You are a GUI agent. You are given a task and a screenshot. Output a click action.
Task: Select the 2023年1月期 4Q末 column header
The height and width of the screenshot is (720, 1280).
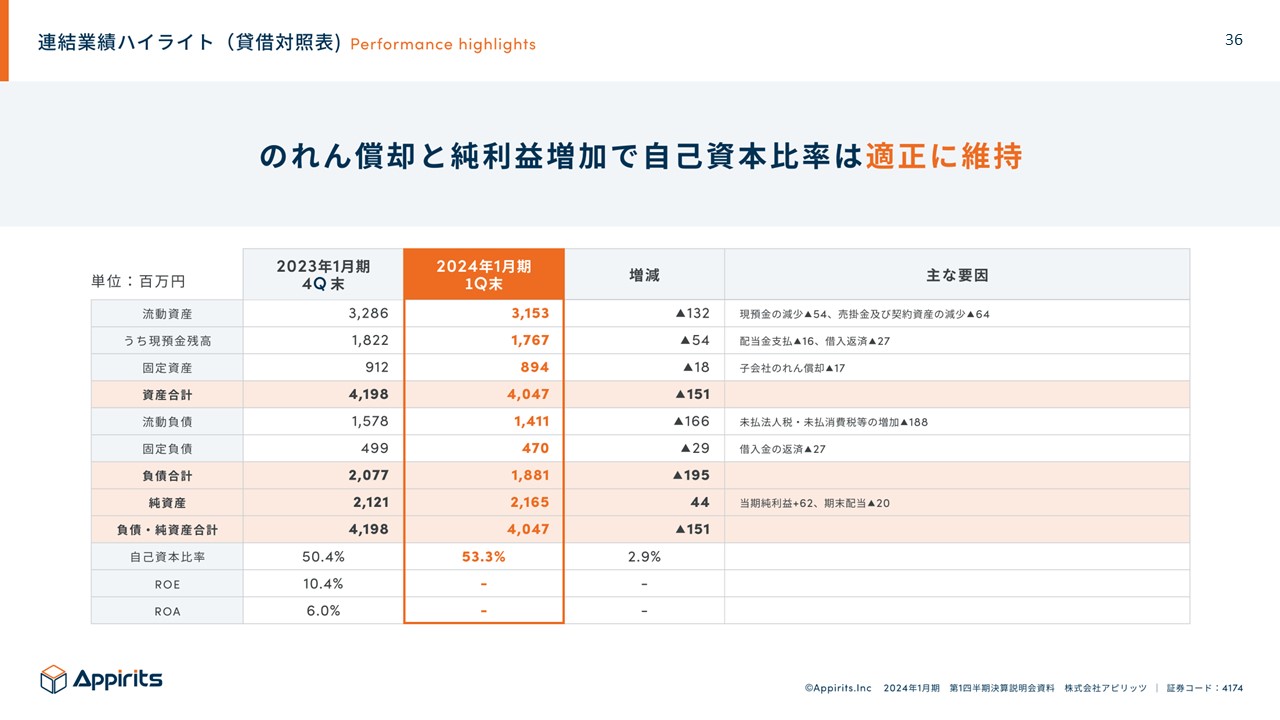coord(323,274)
